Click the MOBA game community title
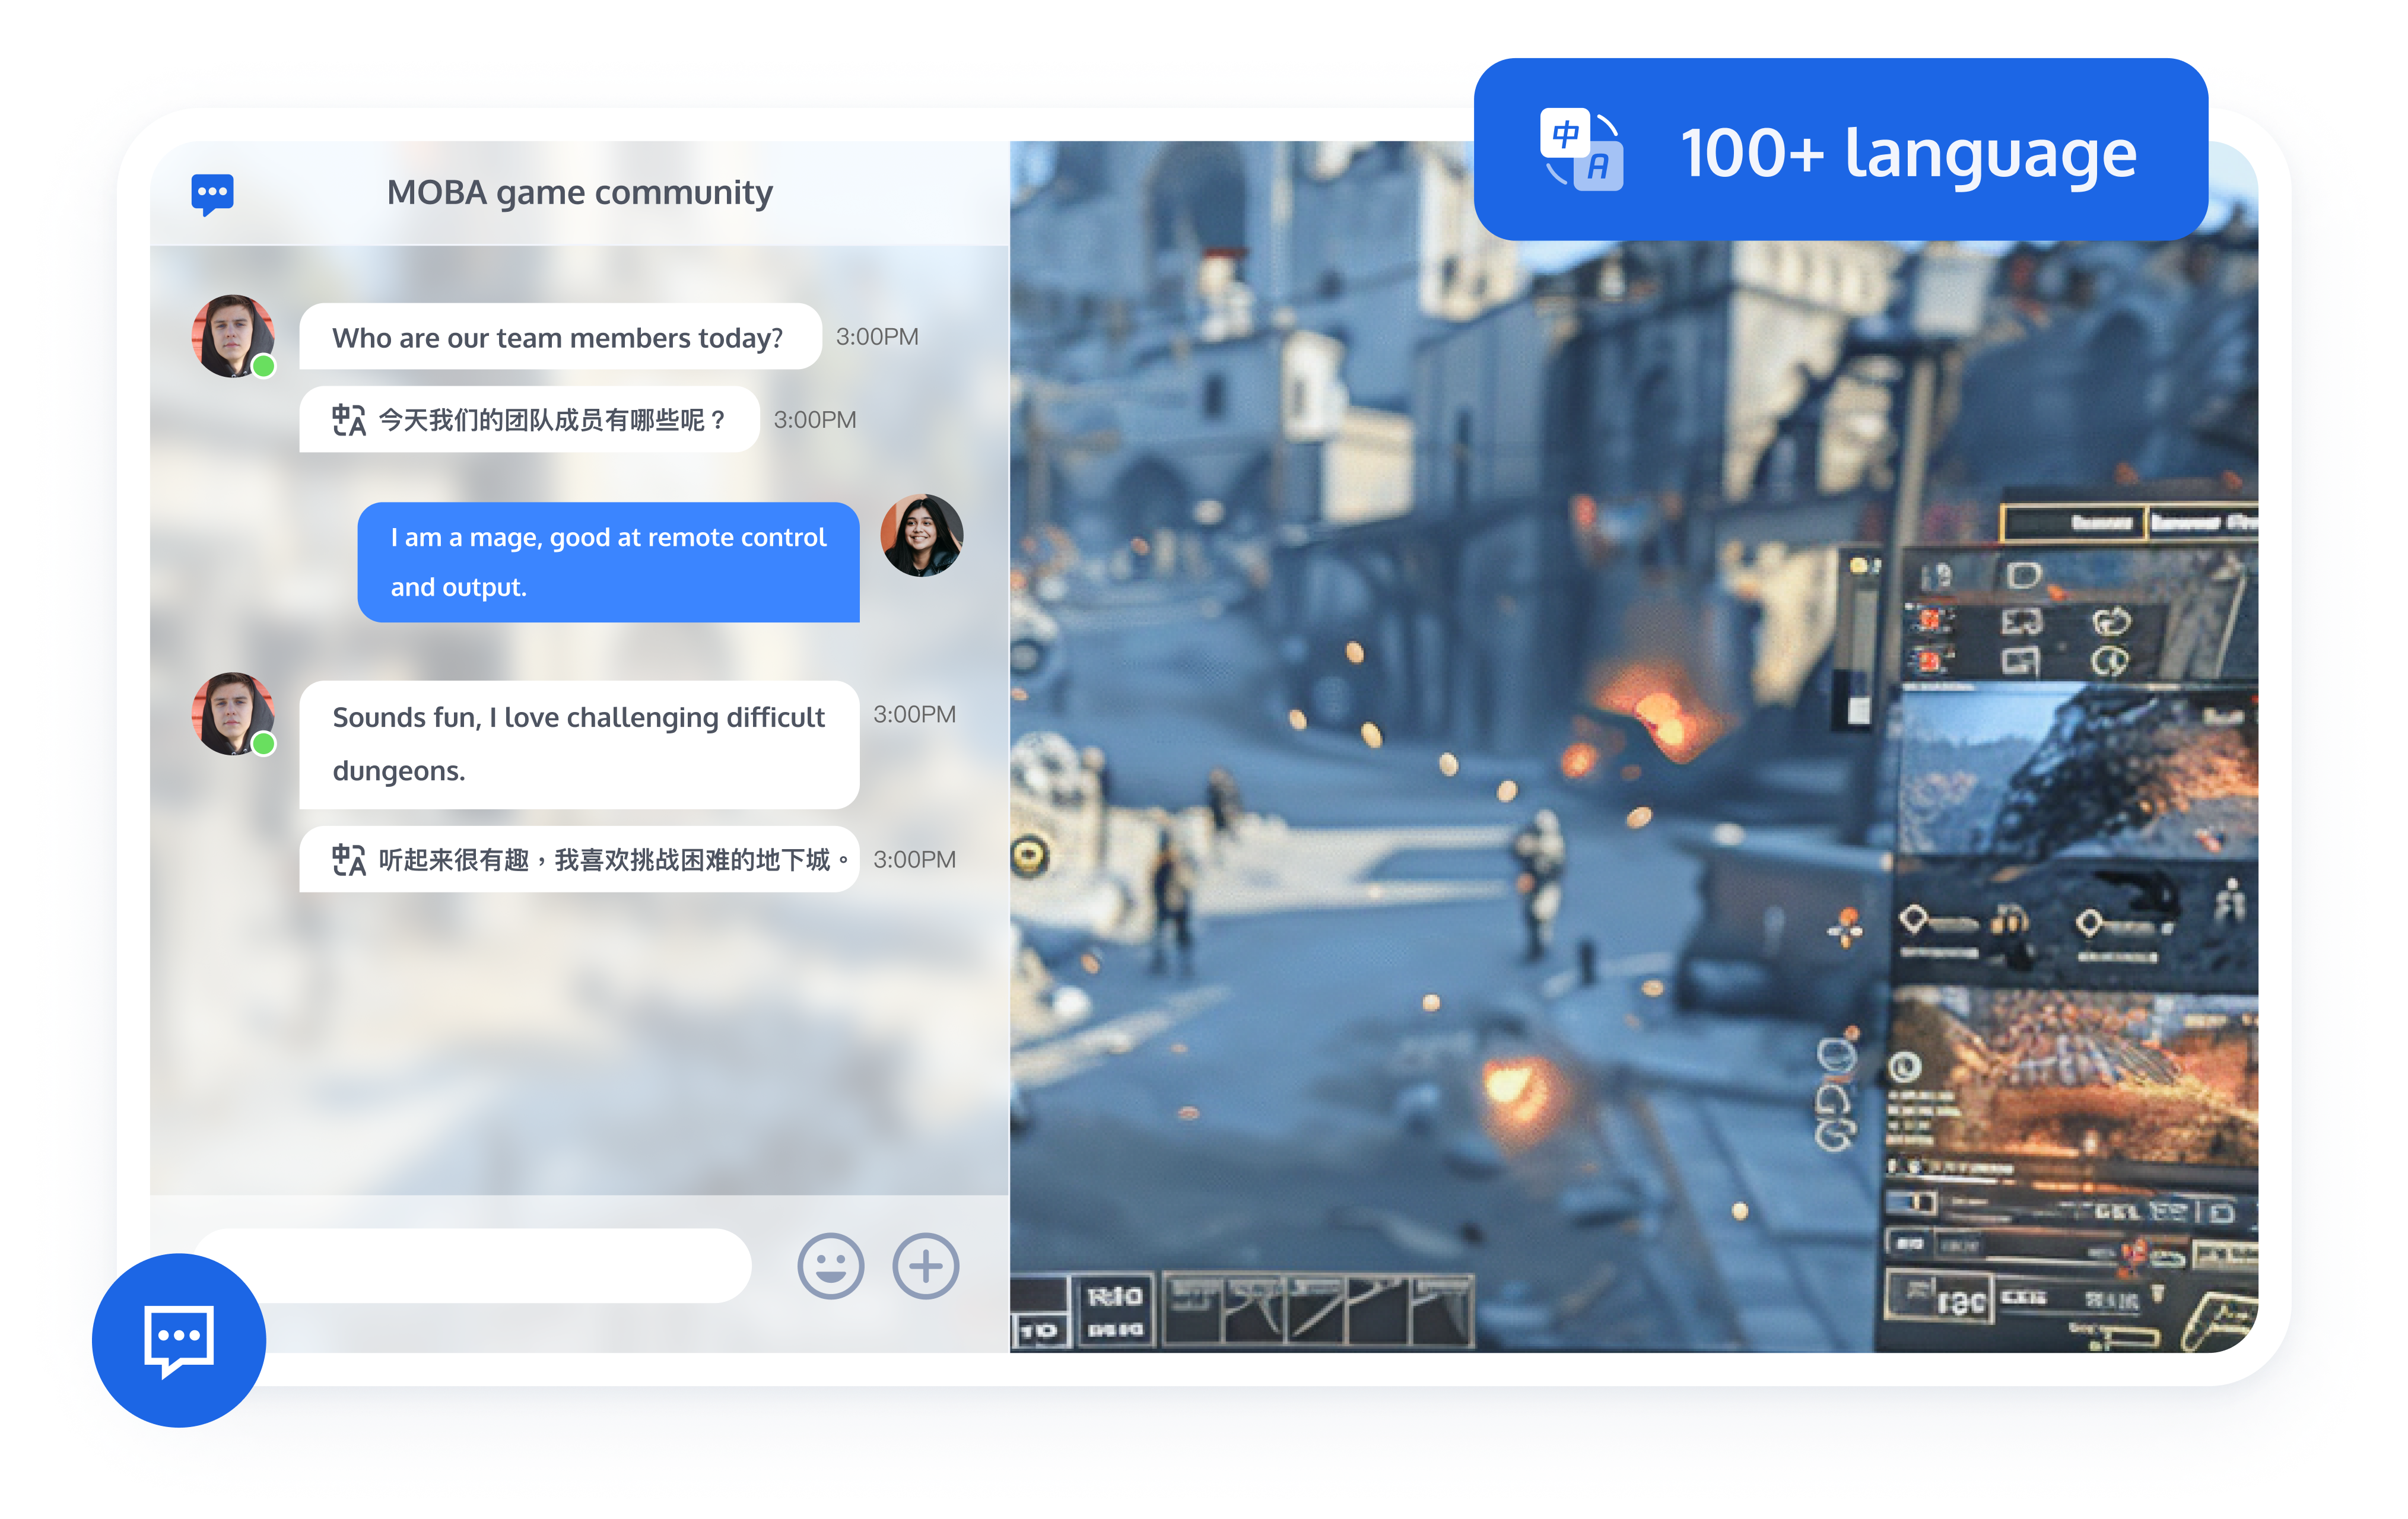This screenshot has height=1519, width=2408. pos(579,192)
